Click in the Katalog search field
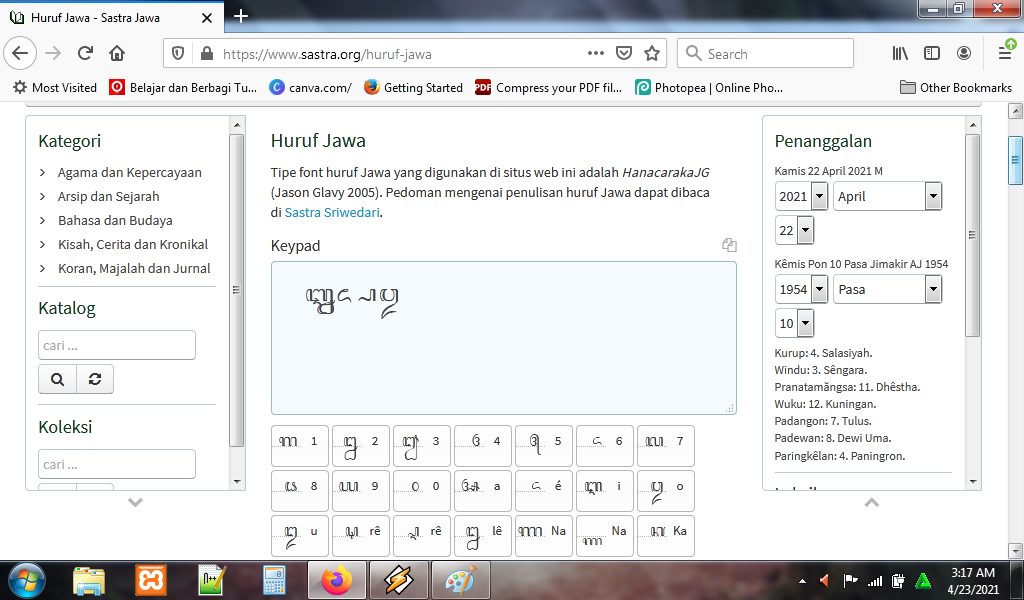Image resolution: width=1024 pixels, height=600 pixels. [x=117, y=345]
